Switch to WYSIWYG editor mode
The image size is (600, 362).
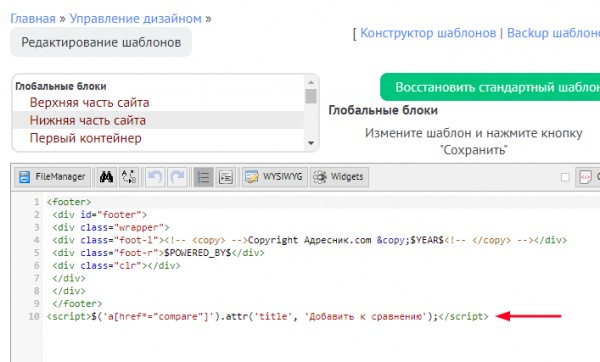point(274,177)
